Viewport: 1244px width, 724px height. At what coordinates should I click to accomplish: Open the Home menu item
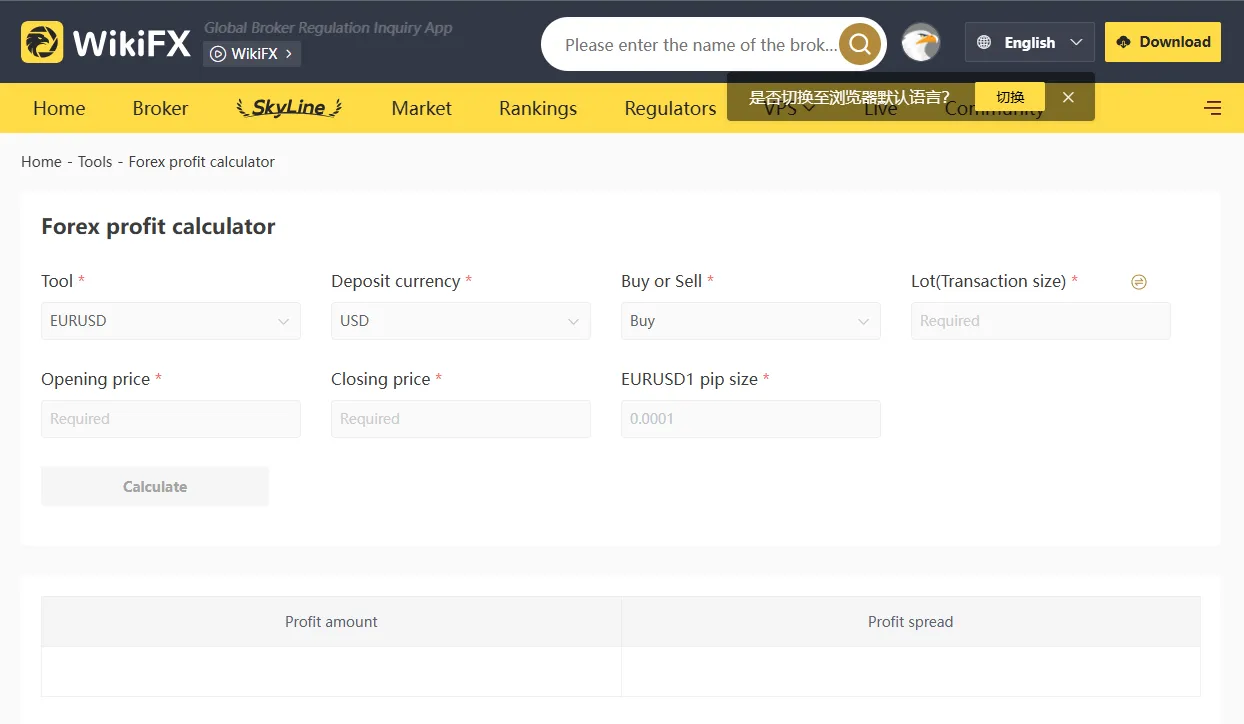click(x=59, y=108)
